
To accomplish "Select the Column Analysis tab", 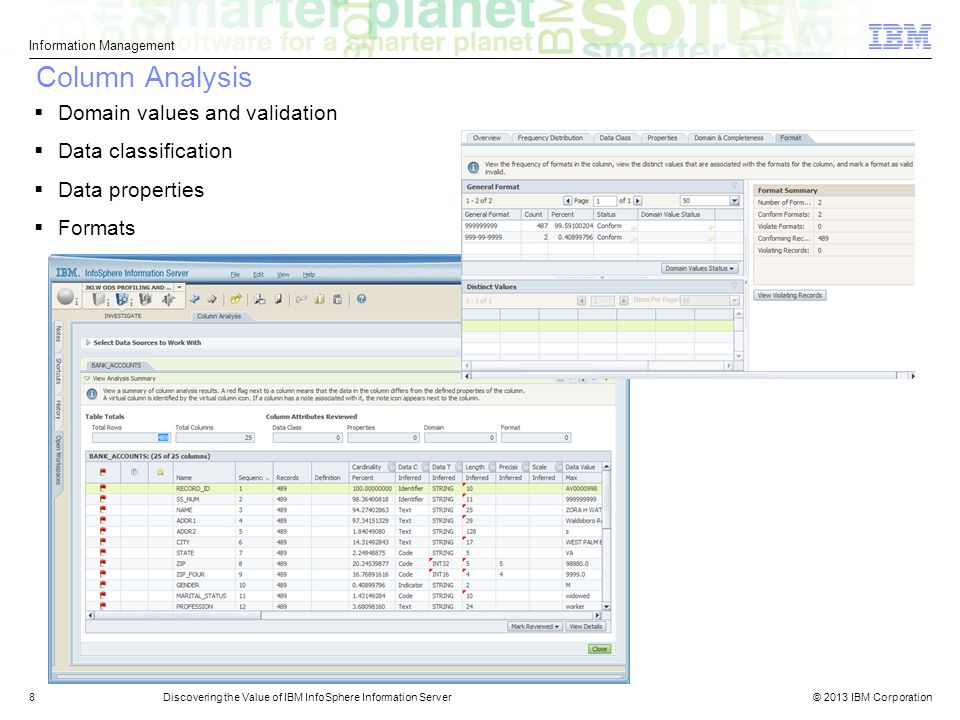I will pos(219,316).
